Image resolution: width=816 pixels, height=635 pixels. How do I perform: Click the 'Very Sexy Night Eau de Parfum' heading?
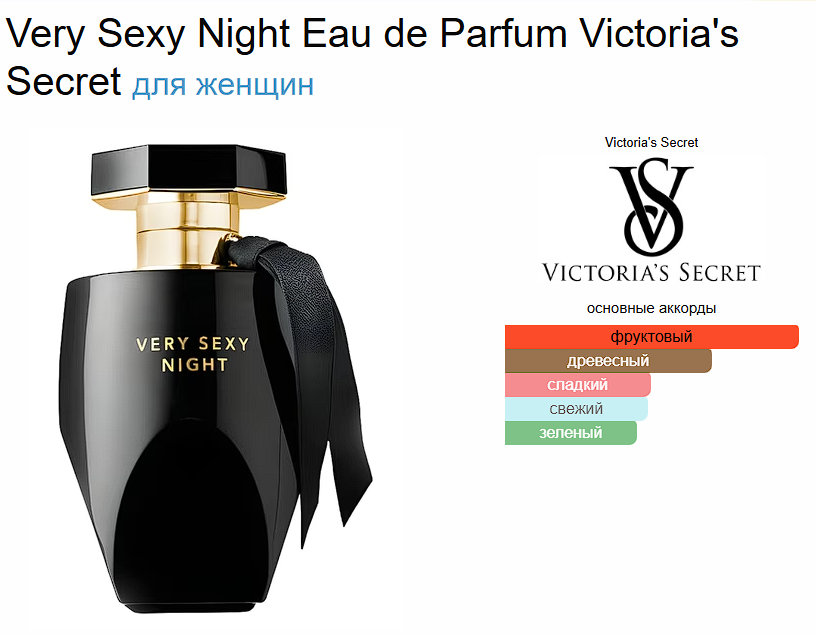(286, 34)
